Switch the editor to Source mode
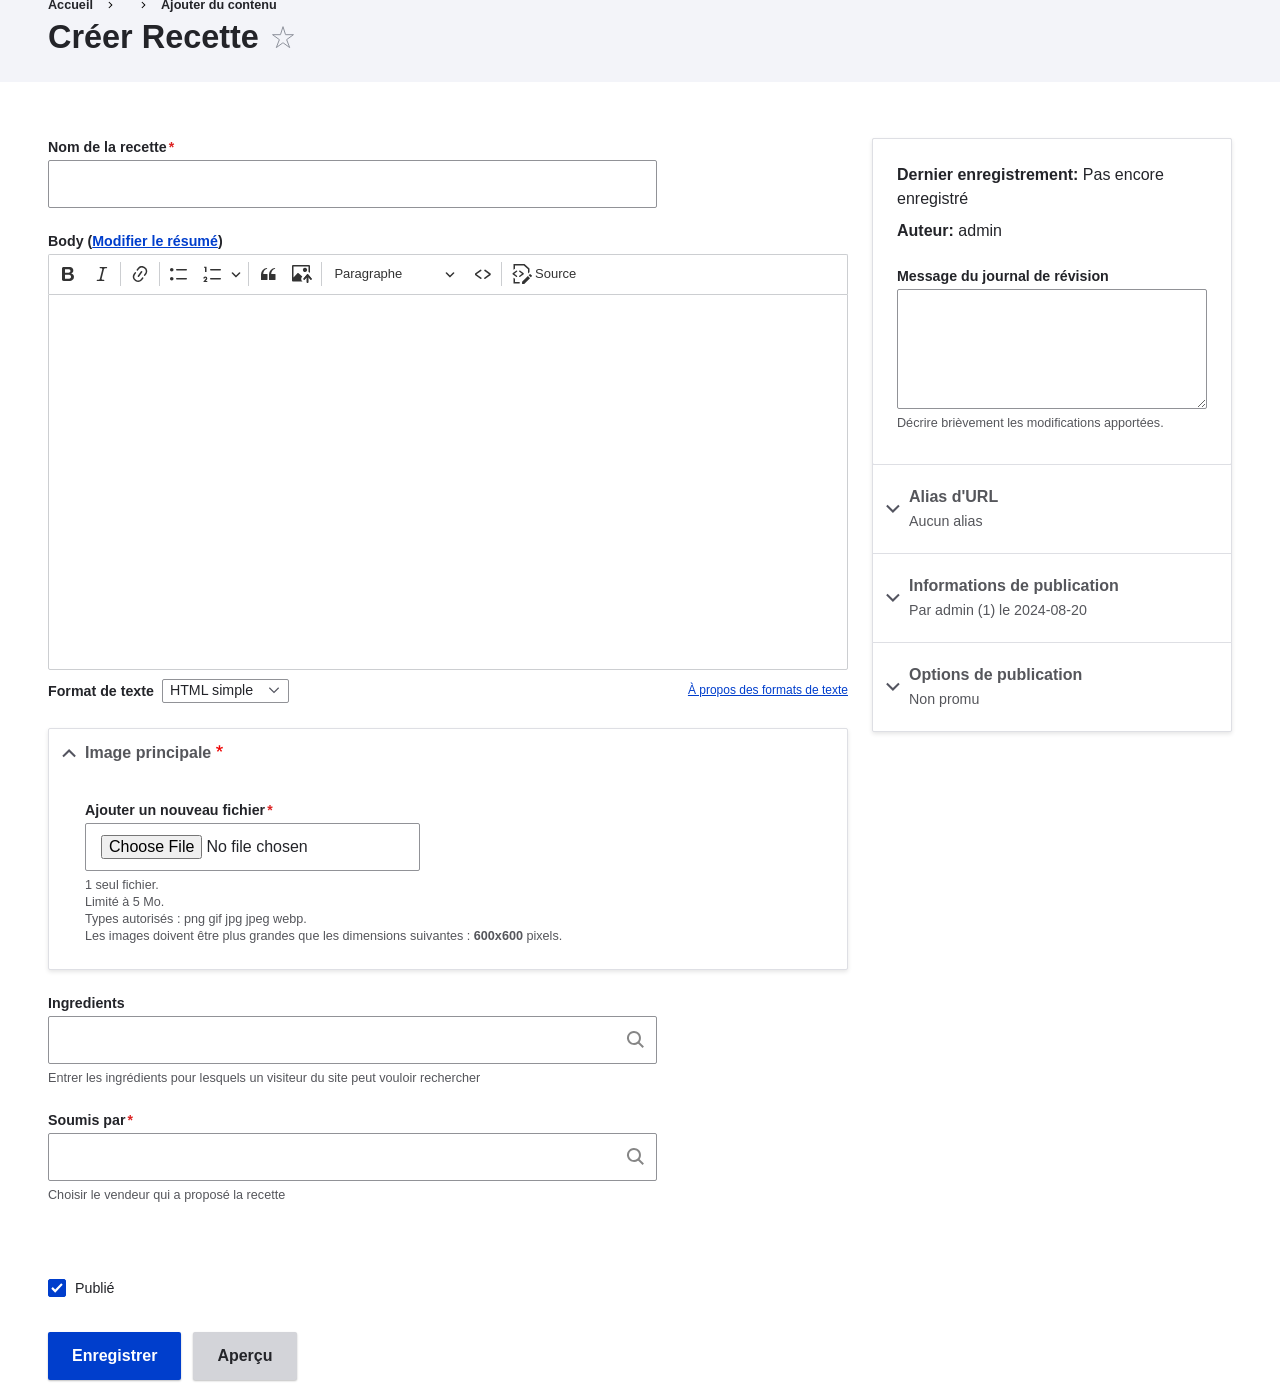Screen dimensions: 1280x1383 click(x=545, y=274)
